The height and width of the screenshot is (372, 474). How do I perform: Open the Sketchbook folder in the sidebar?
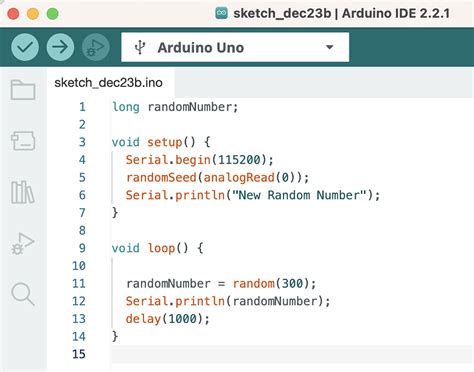coord(23,90)
